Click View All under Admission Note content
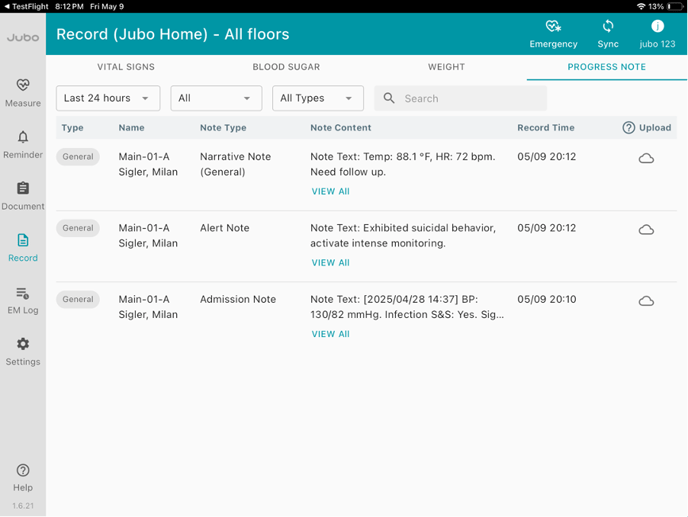This screenshot has width=688, height=517. [x=330, y=334]
